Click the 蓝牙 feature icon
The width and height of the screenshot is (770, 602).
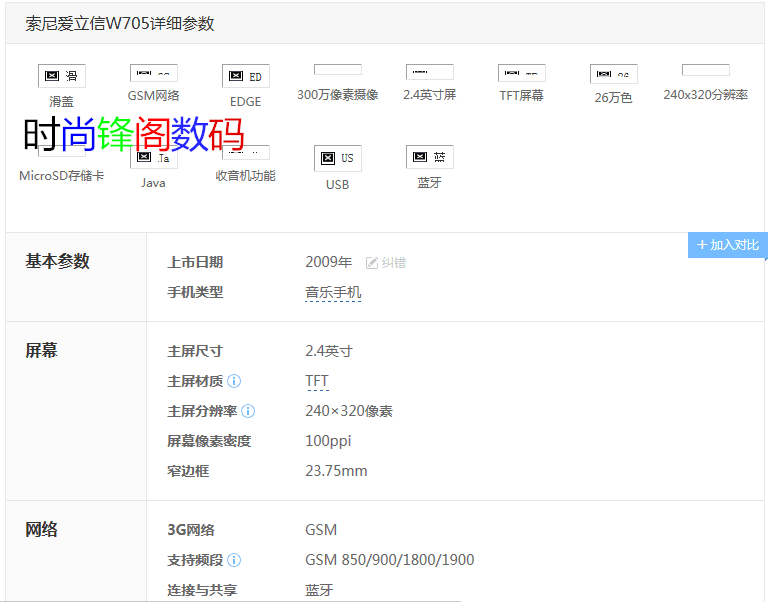pyautogui.click(x=430, y=157)
